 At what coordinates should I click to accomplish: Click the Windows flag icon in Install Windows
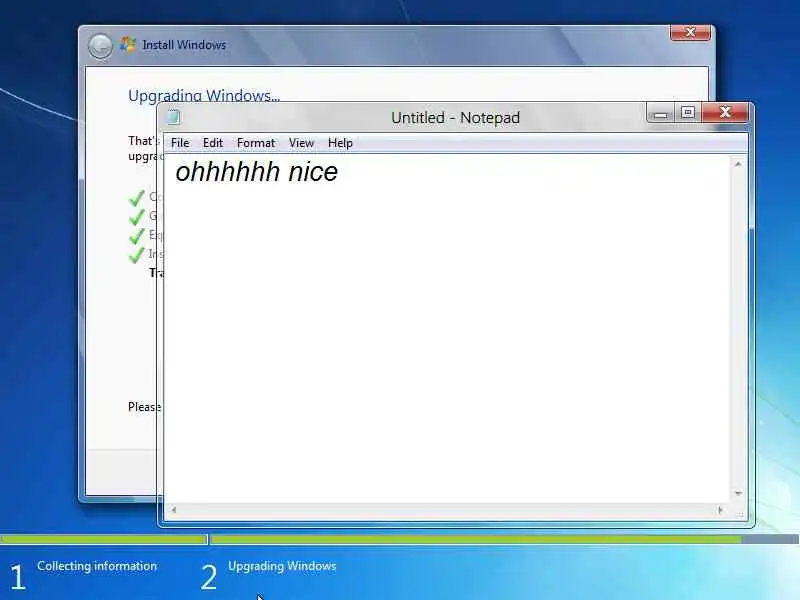coord(128,45)
